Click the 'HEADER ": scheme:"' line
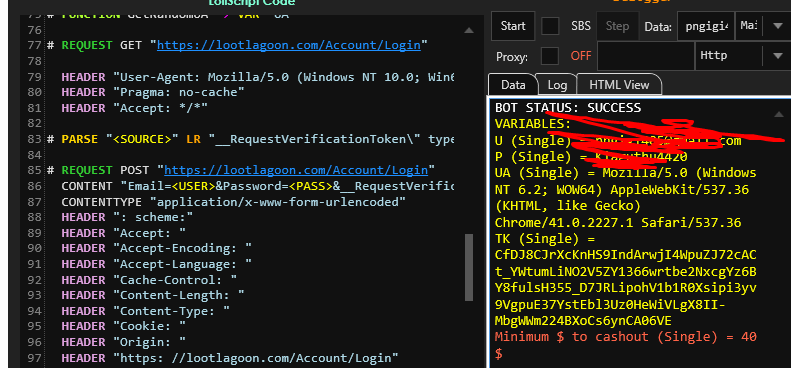The image size is (791, 368). click(127, 217)
